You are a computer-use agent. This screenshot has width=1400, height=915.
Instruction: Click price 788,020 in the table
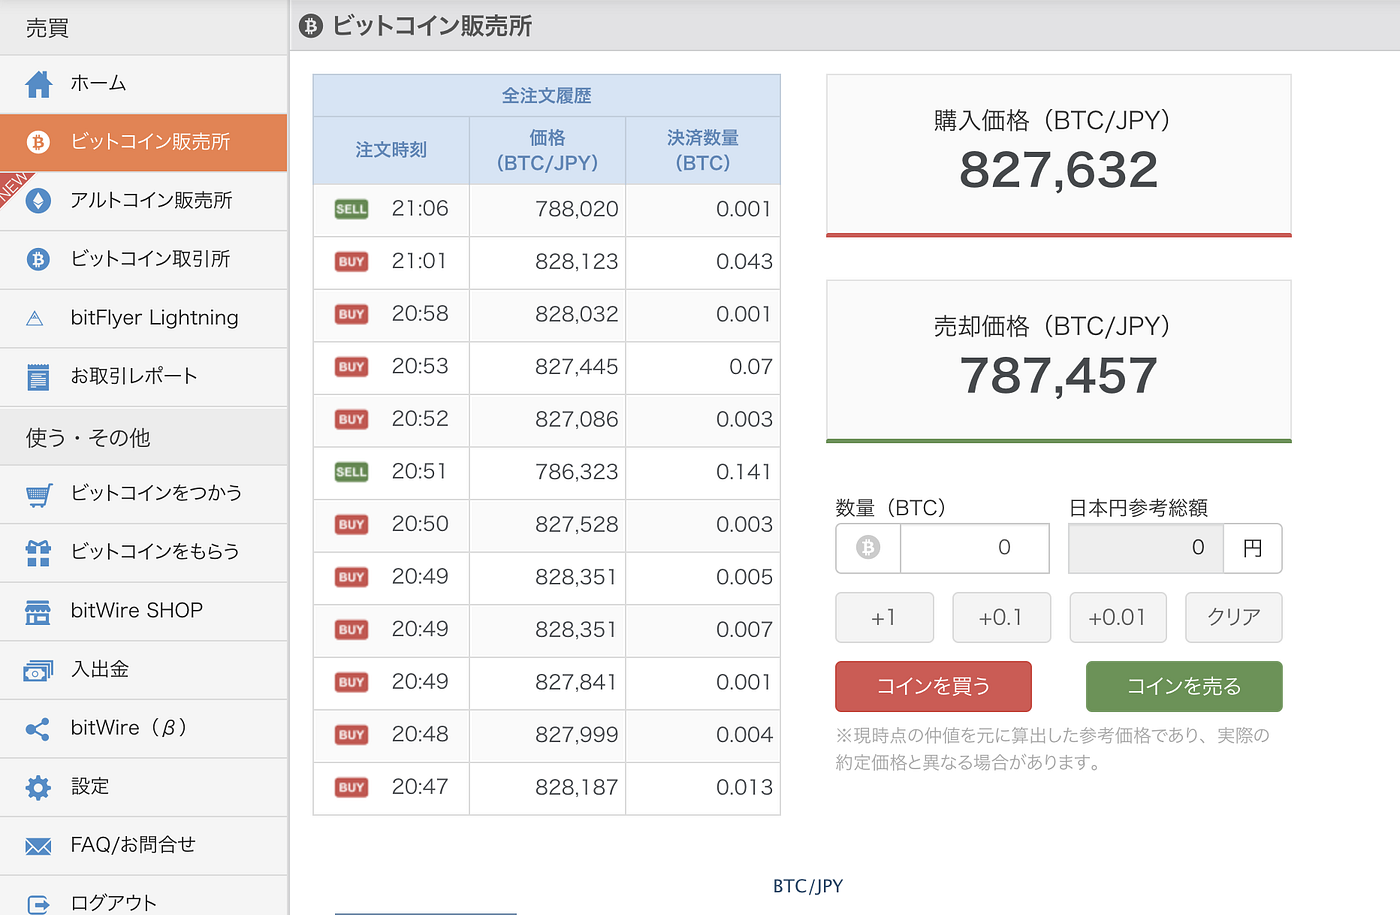577,210
